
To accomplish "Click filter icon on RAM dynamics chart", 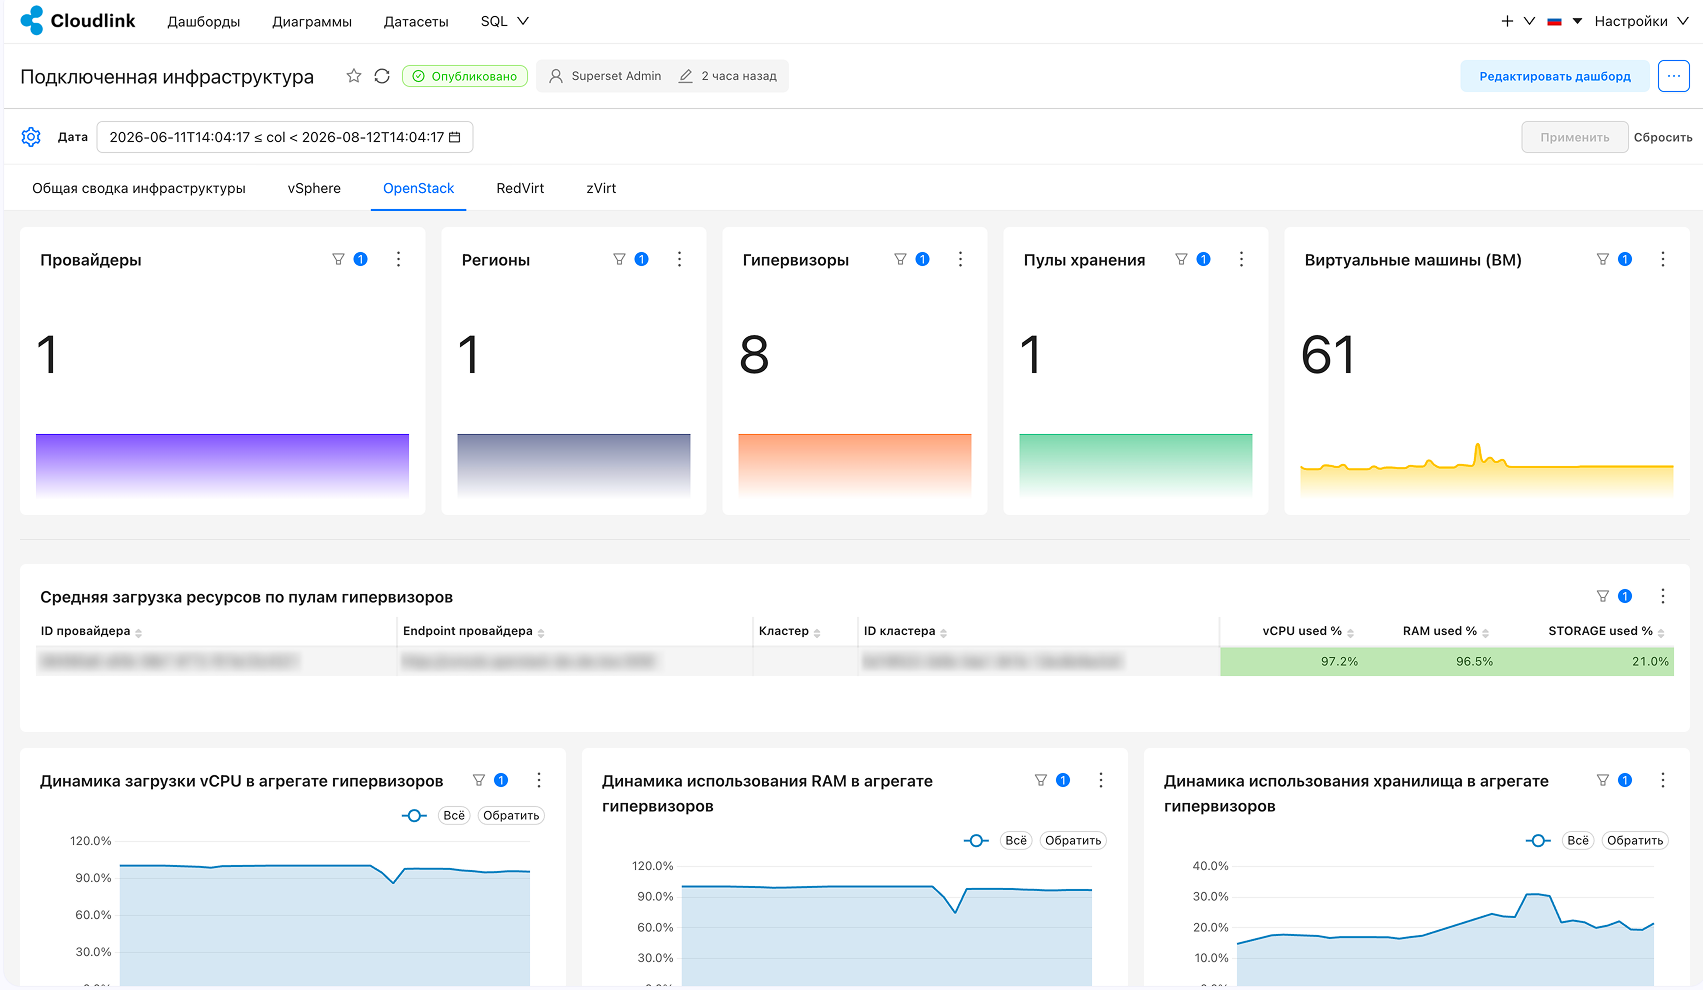I will (x=1041, y=780).
